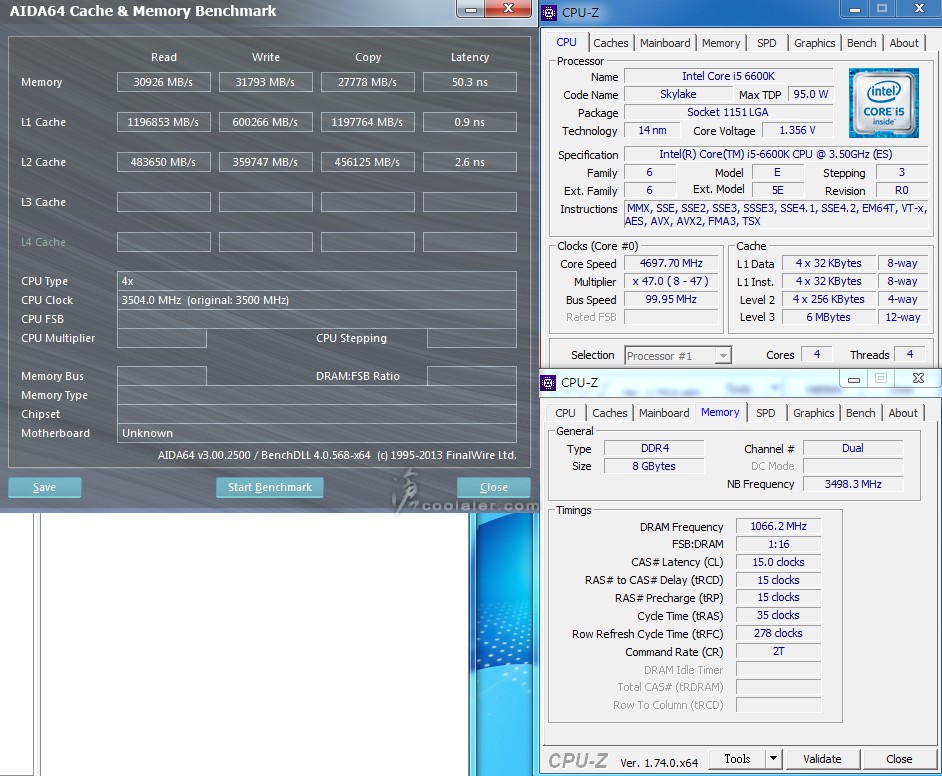Click the empty L3 Cache Read field
942x776 pixels.
coord(163,202)
